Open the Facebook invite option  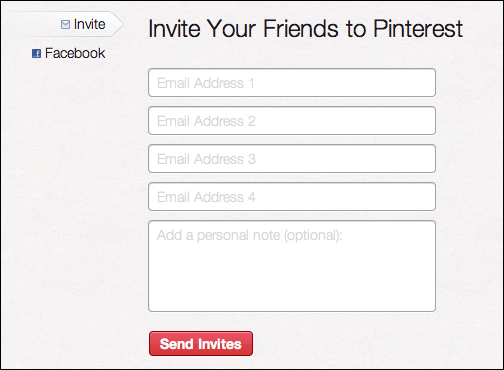point(68,53)
